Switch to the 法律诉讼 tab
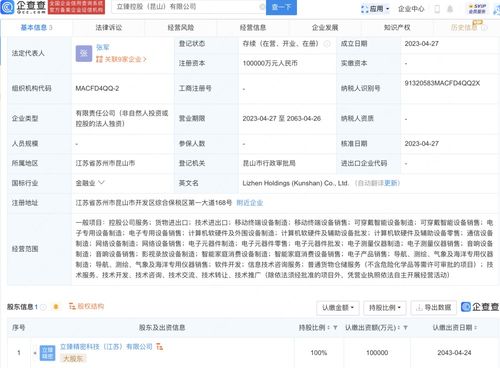 click(x=109, y=28)
